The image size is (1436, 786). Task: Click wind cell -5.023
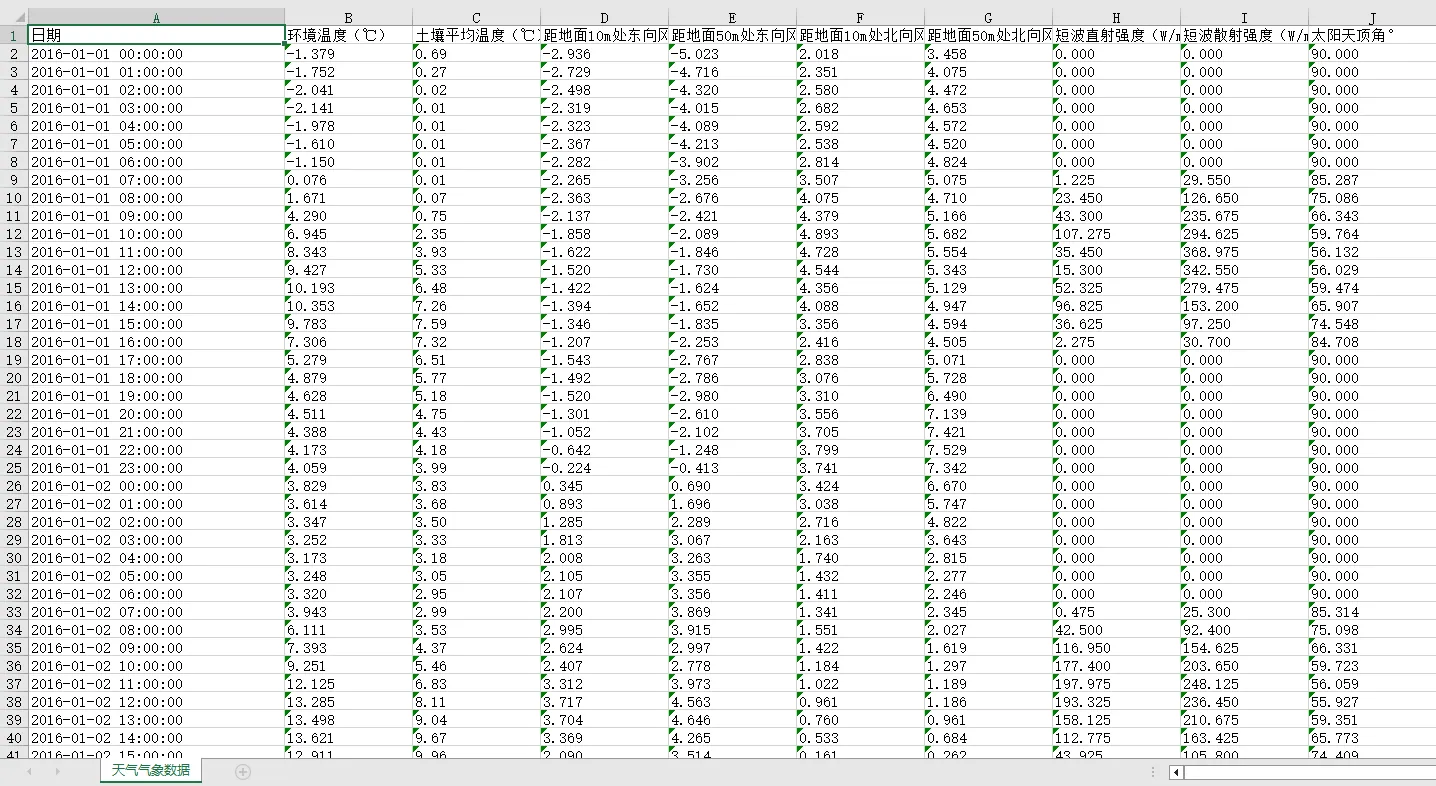coord(732,54)
